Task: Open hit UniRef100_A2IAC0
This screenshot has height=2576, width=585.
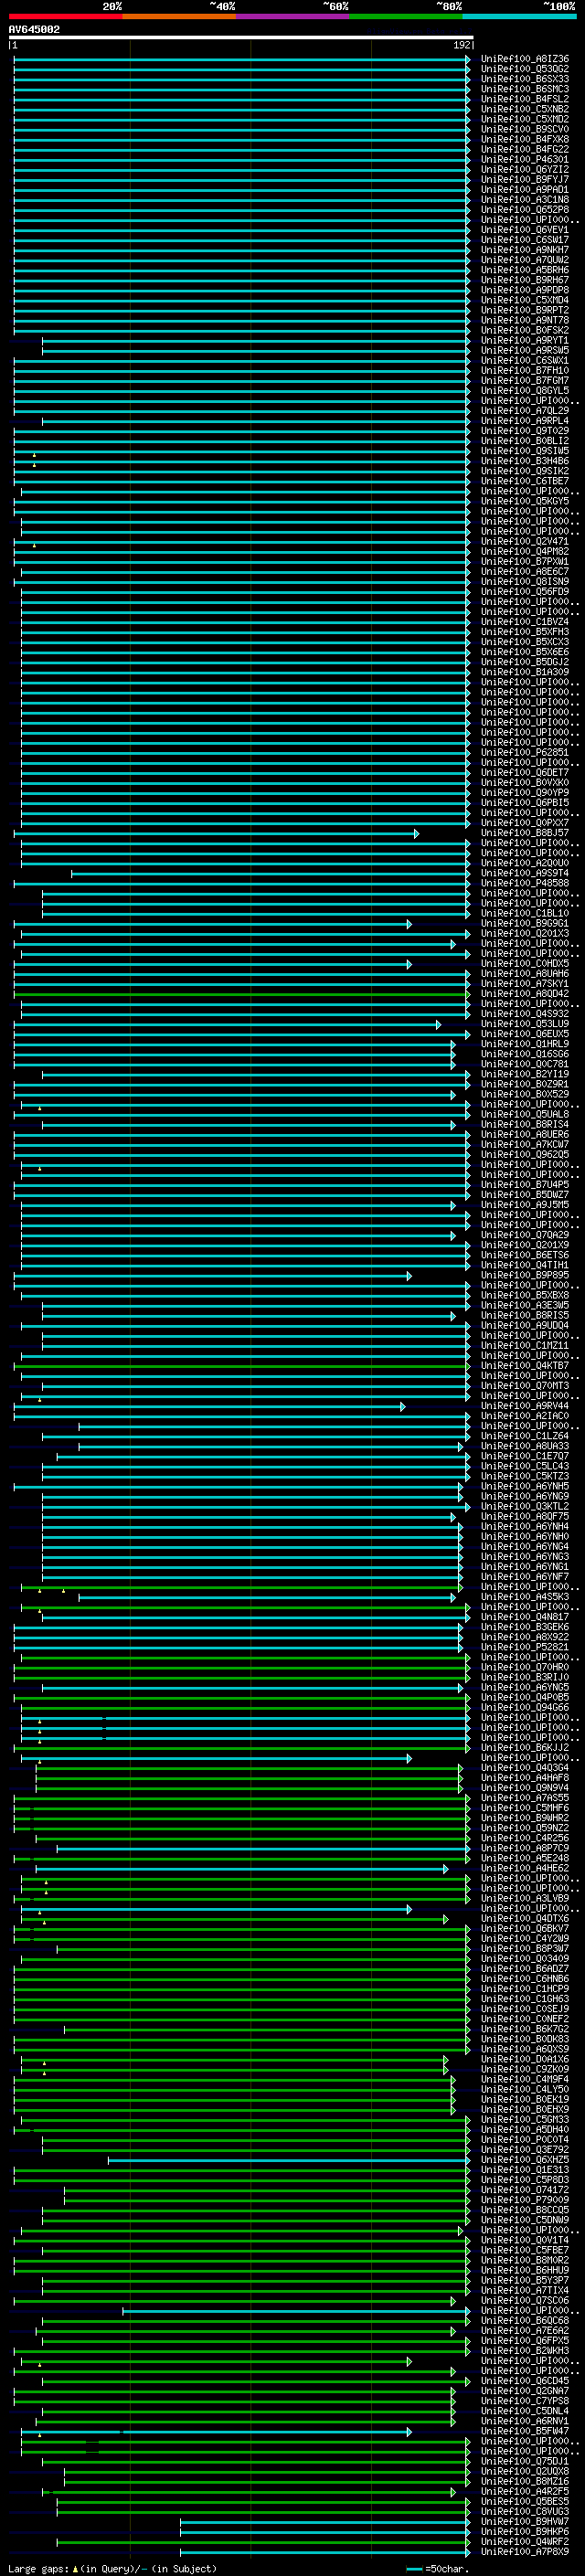Action: pyautogui.click(x=525, y=1416)
